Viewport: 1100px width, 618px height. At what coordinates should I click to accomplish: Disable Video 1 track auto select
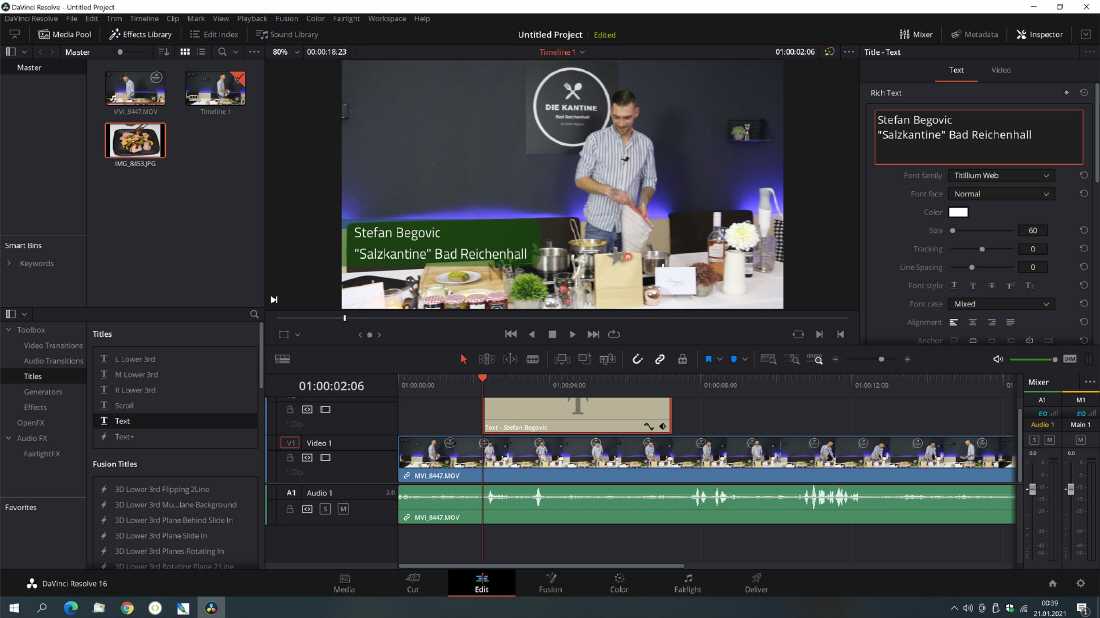(307, 457)
